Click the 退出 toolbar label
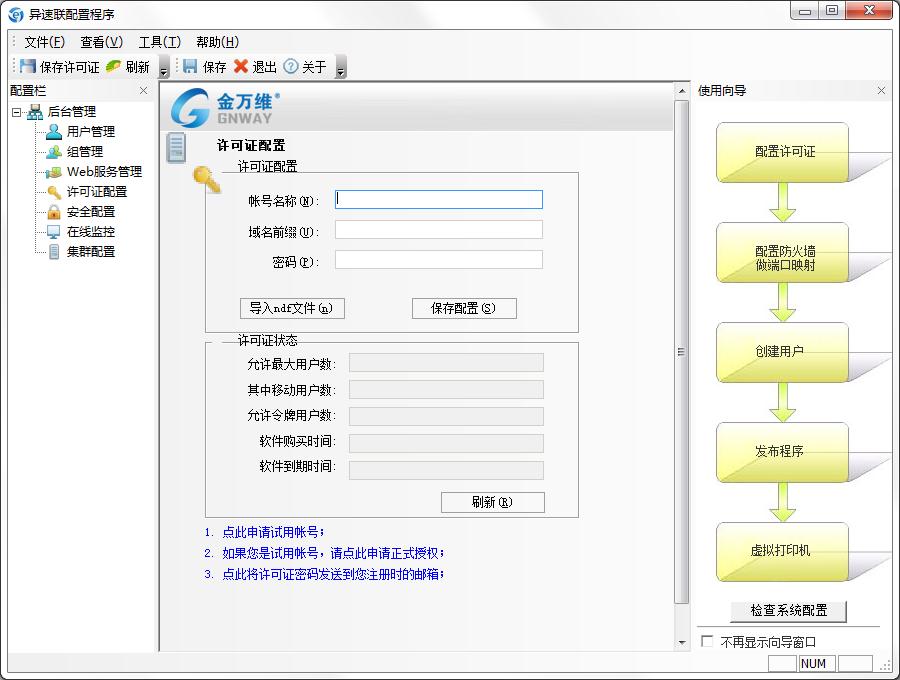900x680 pixels. coord(265,67)
